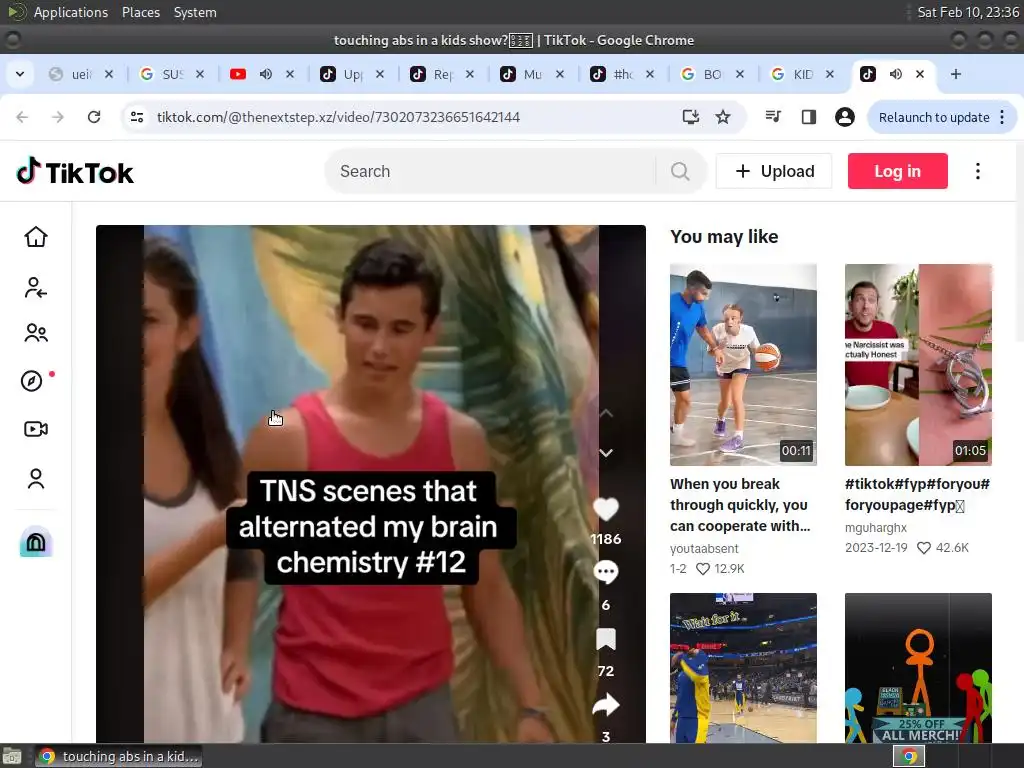Switch to the YouTube tab
The width and height of the screenshot is (1024, 768).
click(x=239, y=74)
